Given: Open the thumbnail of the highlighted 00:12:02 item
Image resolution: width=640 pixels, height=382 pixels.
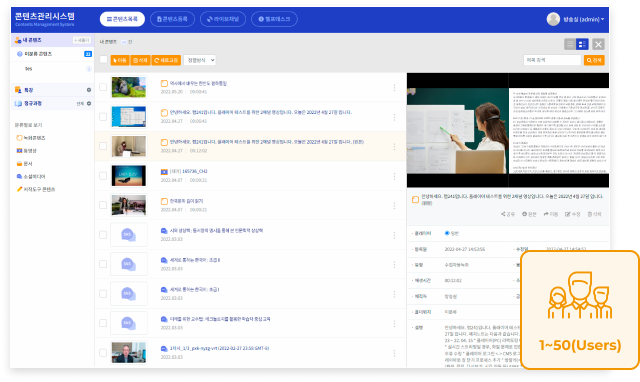Looking at the screenshot, I should pos(129,146).
